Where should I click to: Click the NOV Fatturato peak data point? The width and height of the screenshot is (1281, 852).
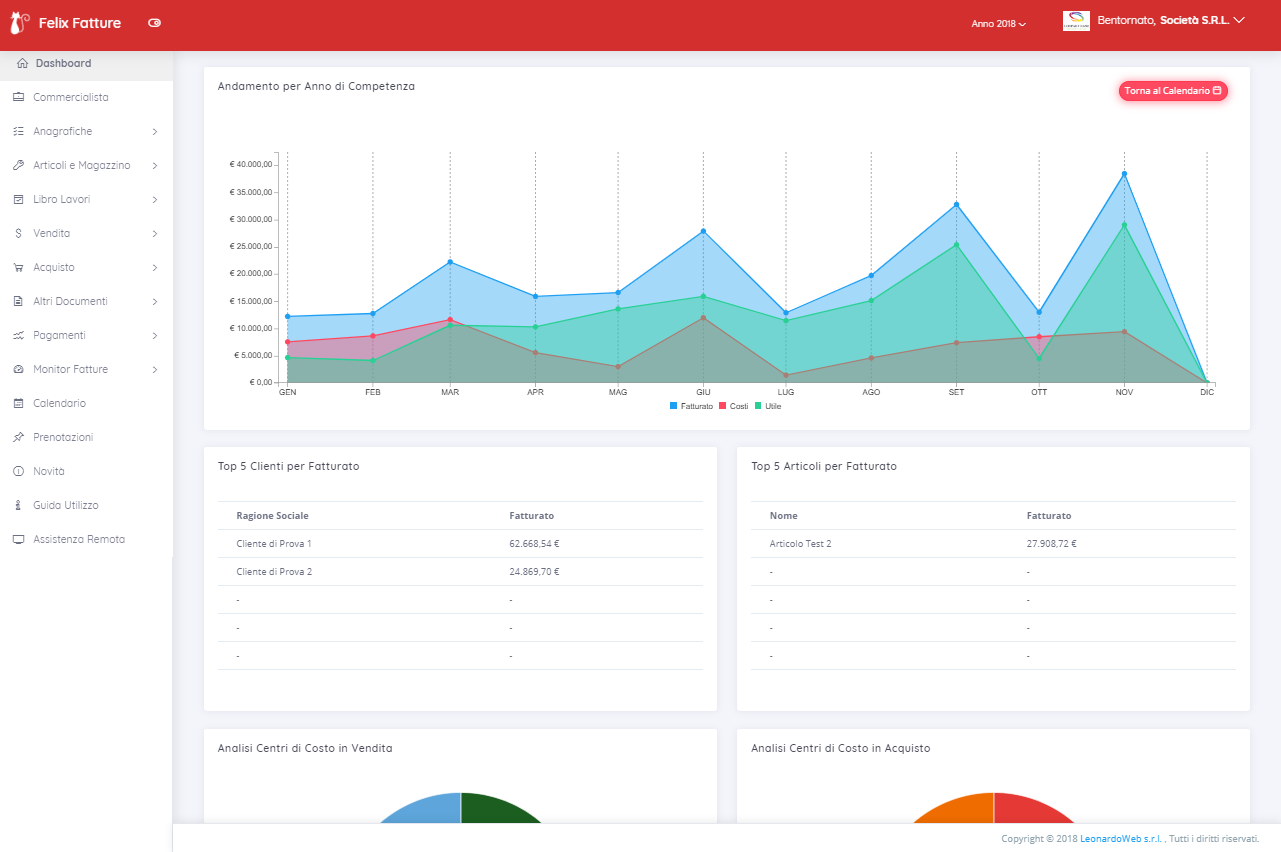pyautogui.click(x=1124, y=174)
